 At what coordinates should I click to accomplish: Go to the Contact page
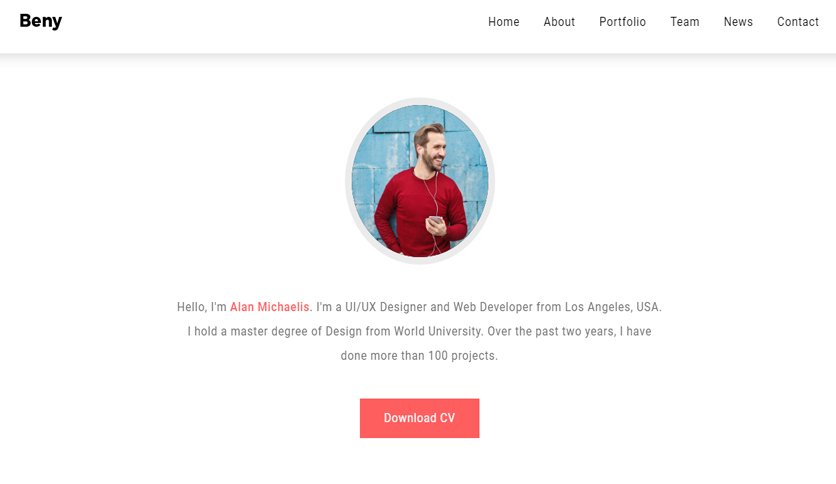click(x=798, y=22)
